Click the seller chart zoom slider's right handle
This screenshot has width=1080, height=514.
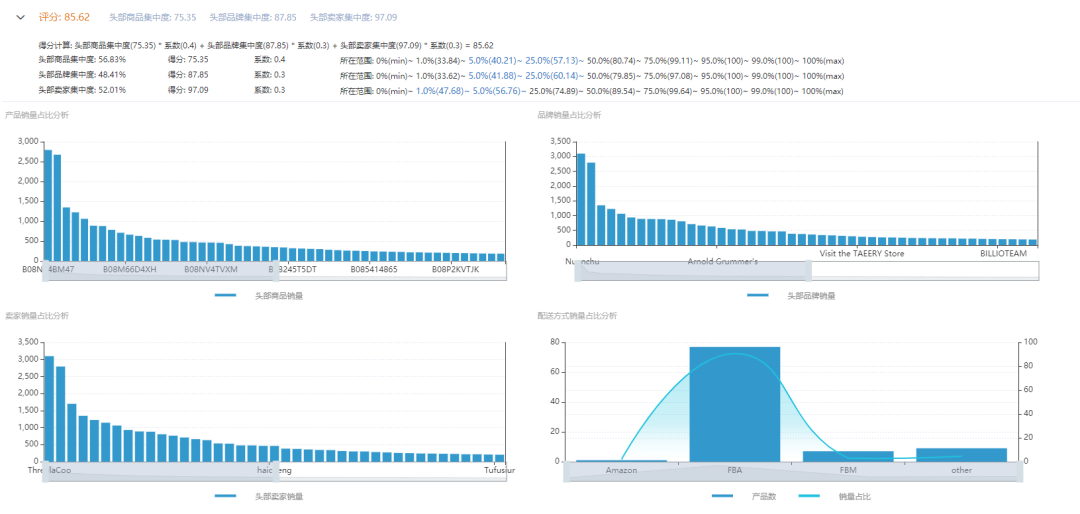click(276, 471)
